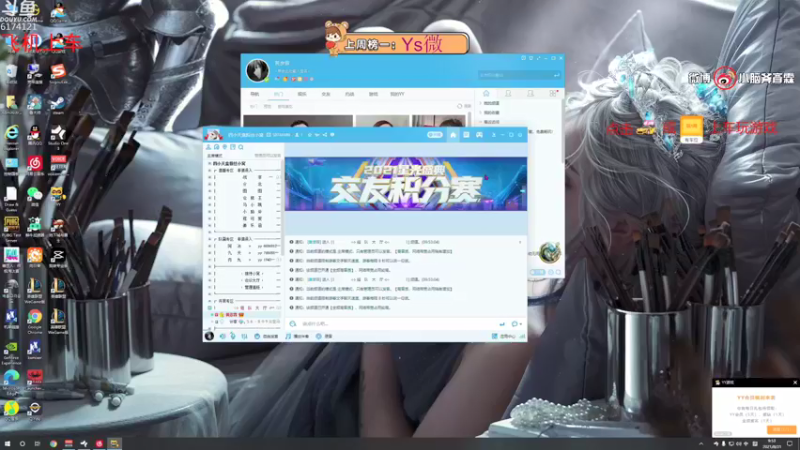Open the Windows Start menu
The height and width of the screenshot is (450, 800).
pos(7,443)
